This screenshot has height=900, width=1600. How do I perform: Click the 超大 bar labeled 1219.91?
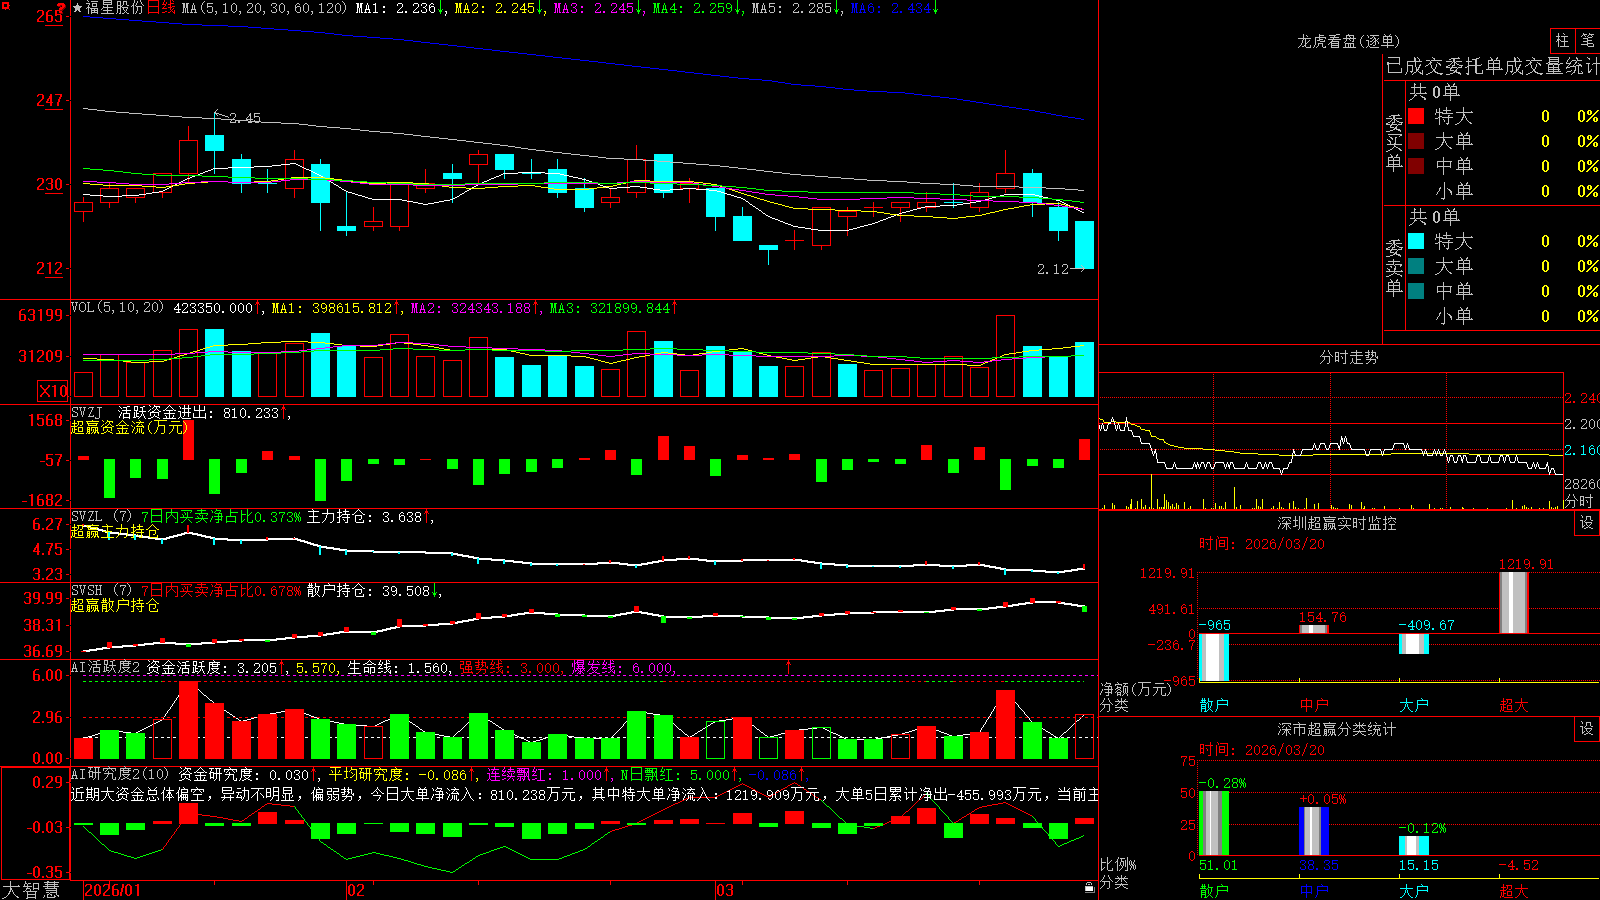tap(1514, 602)
